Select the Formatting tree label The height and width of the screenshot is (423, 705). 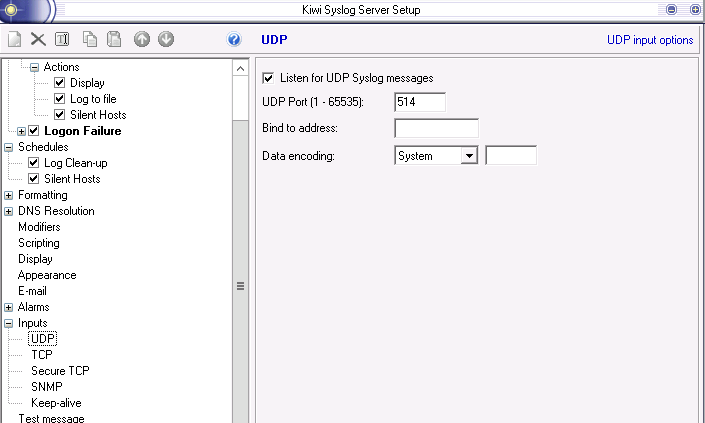43,195
